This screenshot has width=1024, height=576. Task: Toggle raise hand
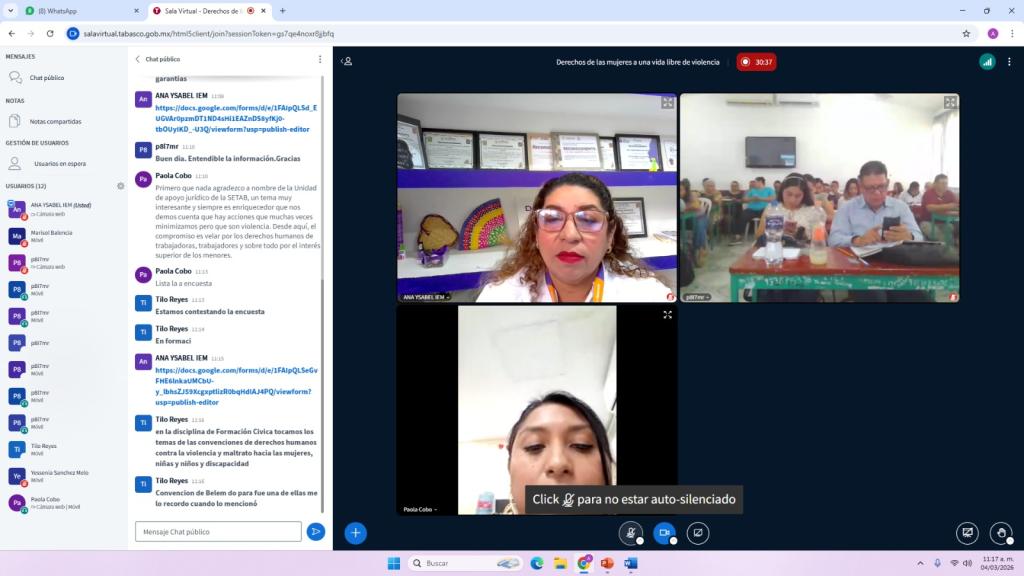click(x=1000, y=533)
